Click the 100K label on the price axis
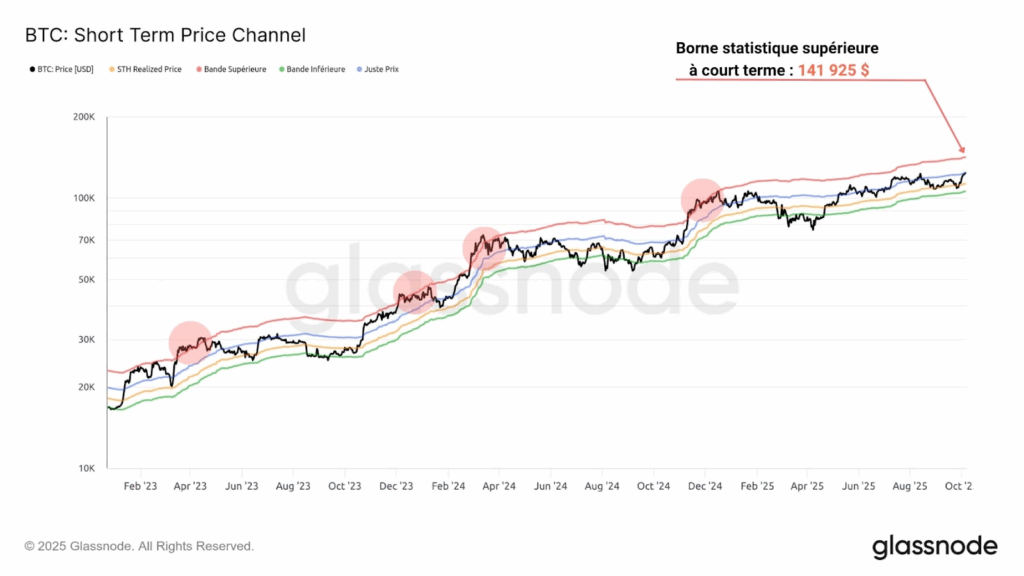 tap(81, 198)
